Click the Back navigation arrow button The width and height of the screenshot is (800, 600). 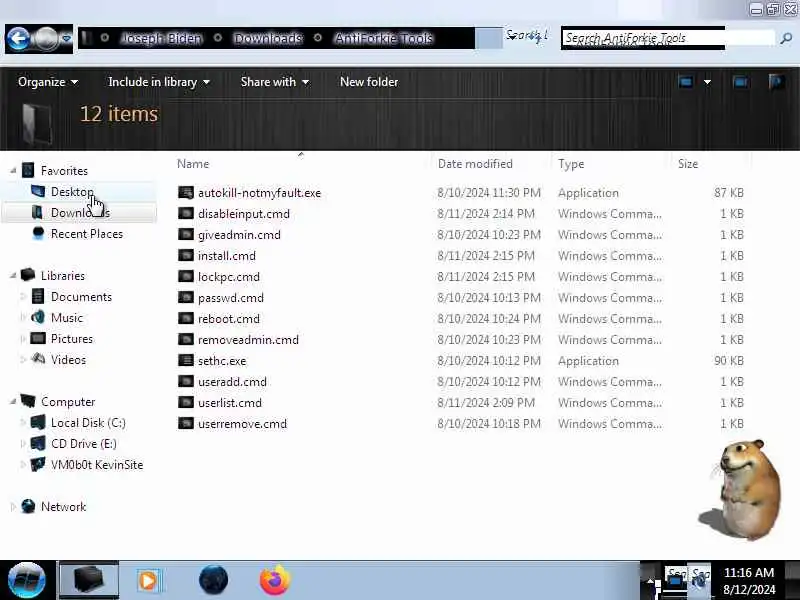(19, 38)
